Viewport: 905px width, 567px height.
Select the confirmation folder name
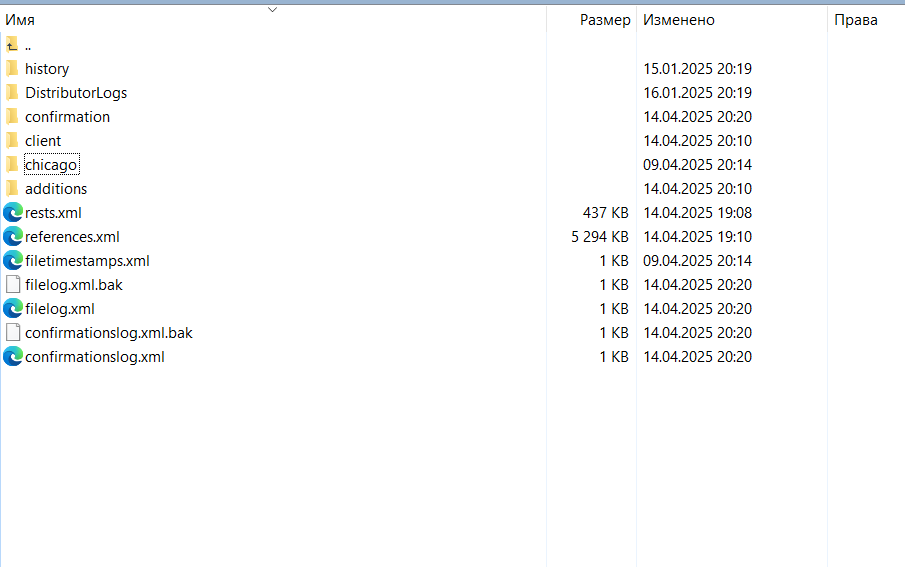click(x=67, y=117)
